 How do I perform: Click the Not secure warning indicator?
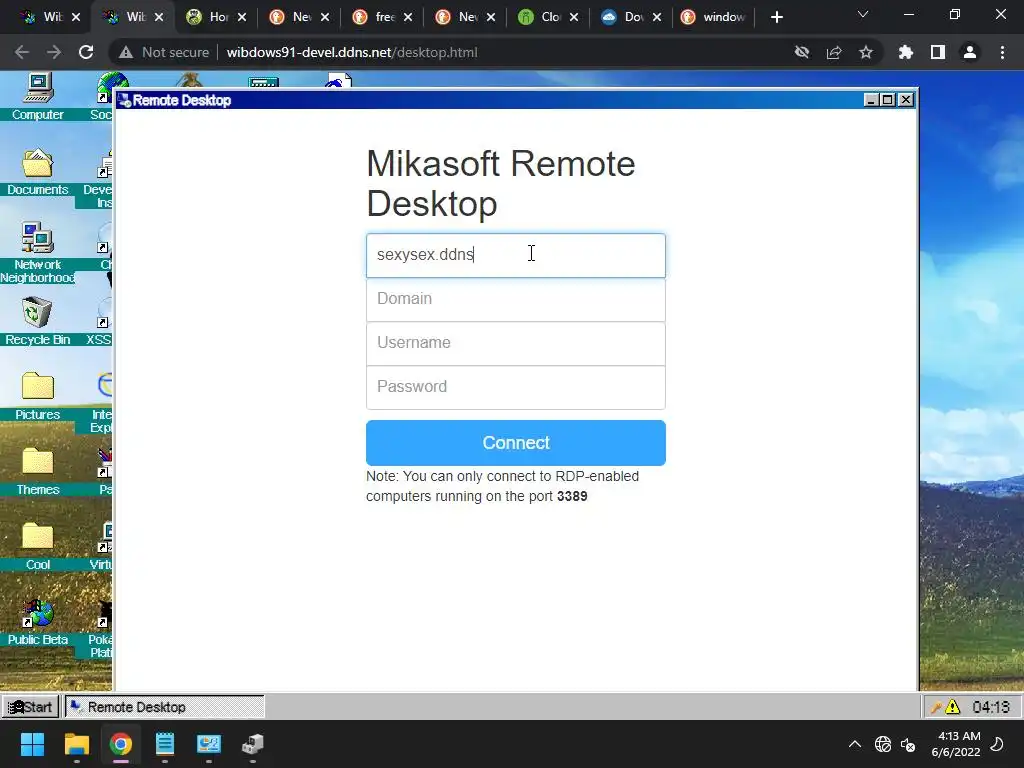point(163,52)
